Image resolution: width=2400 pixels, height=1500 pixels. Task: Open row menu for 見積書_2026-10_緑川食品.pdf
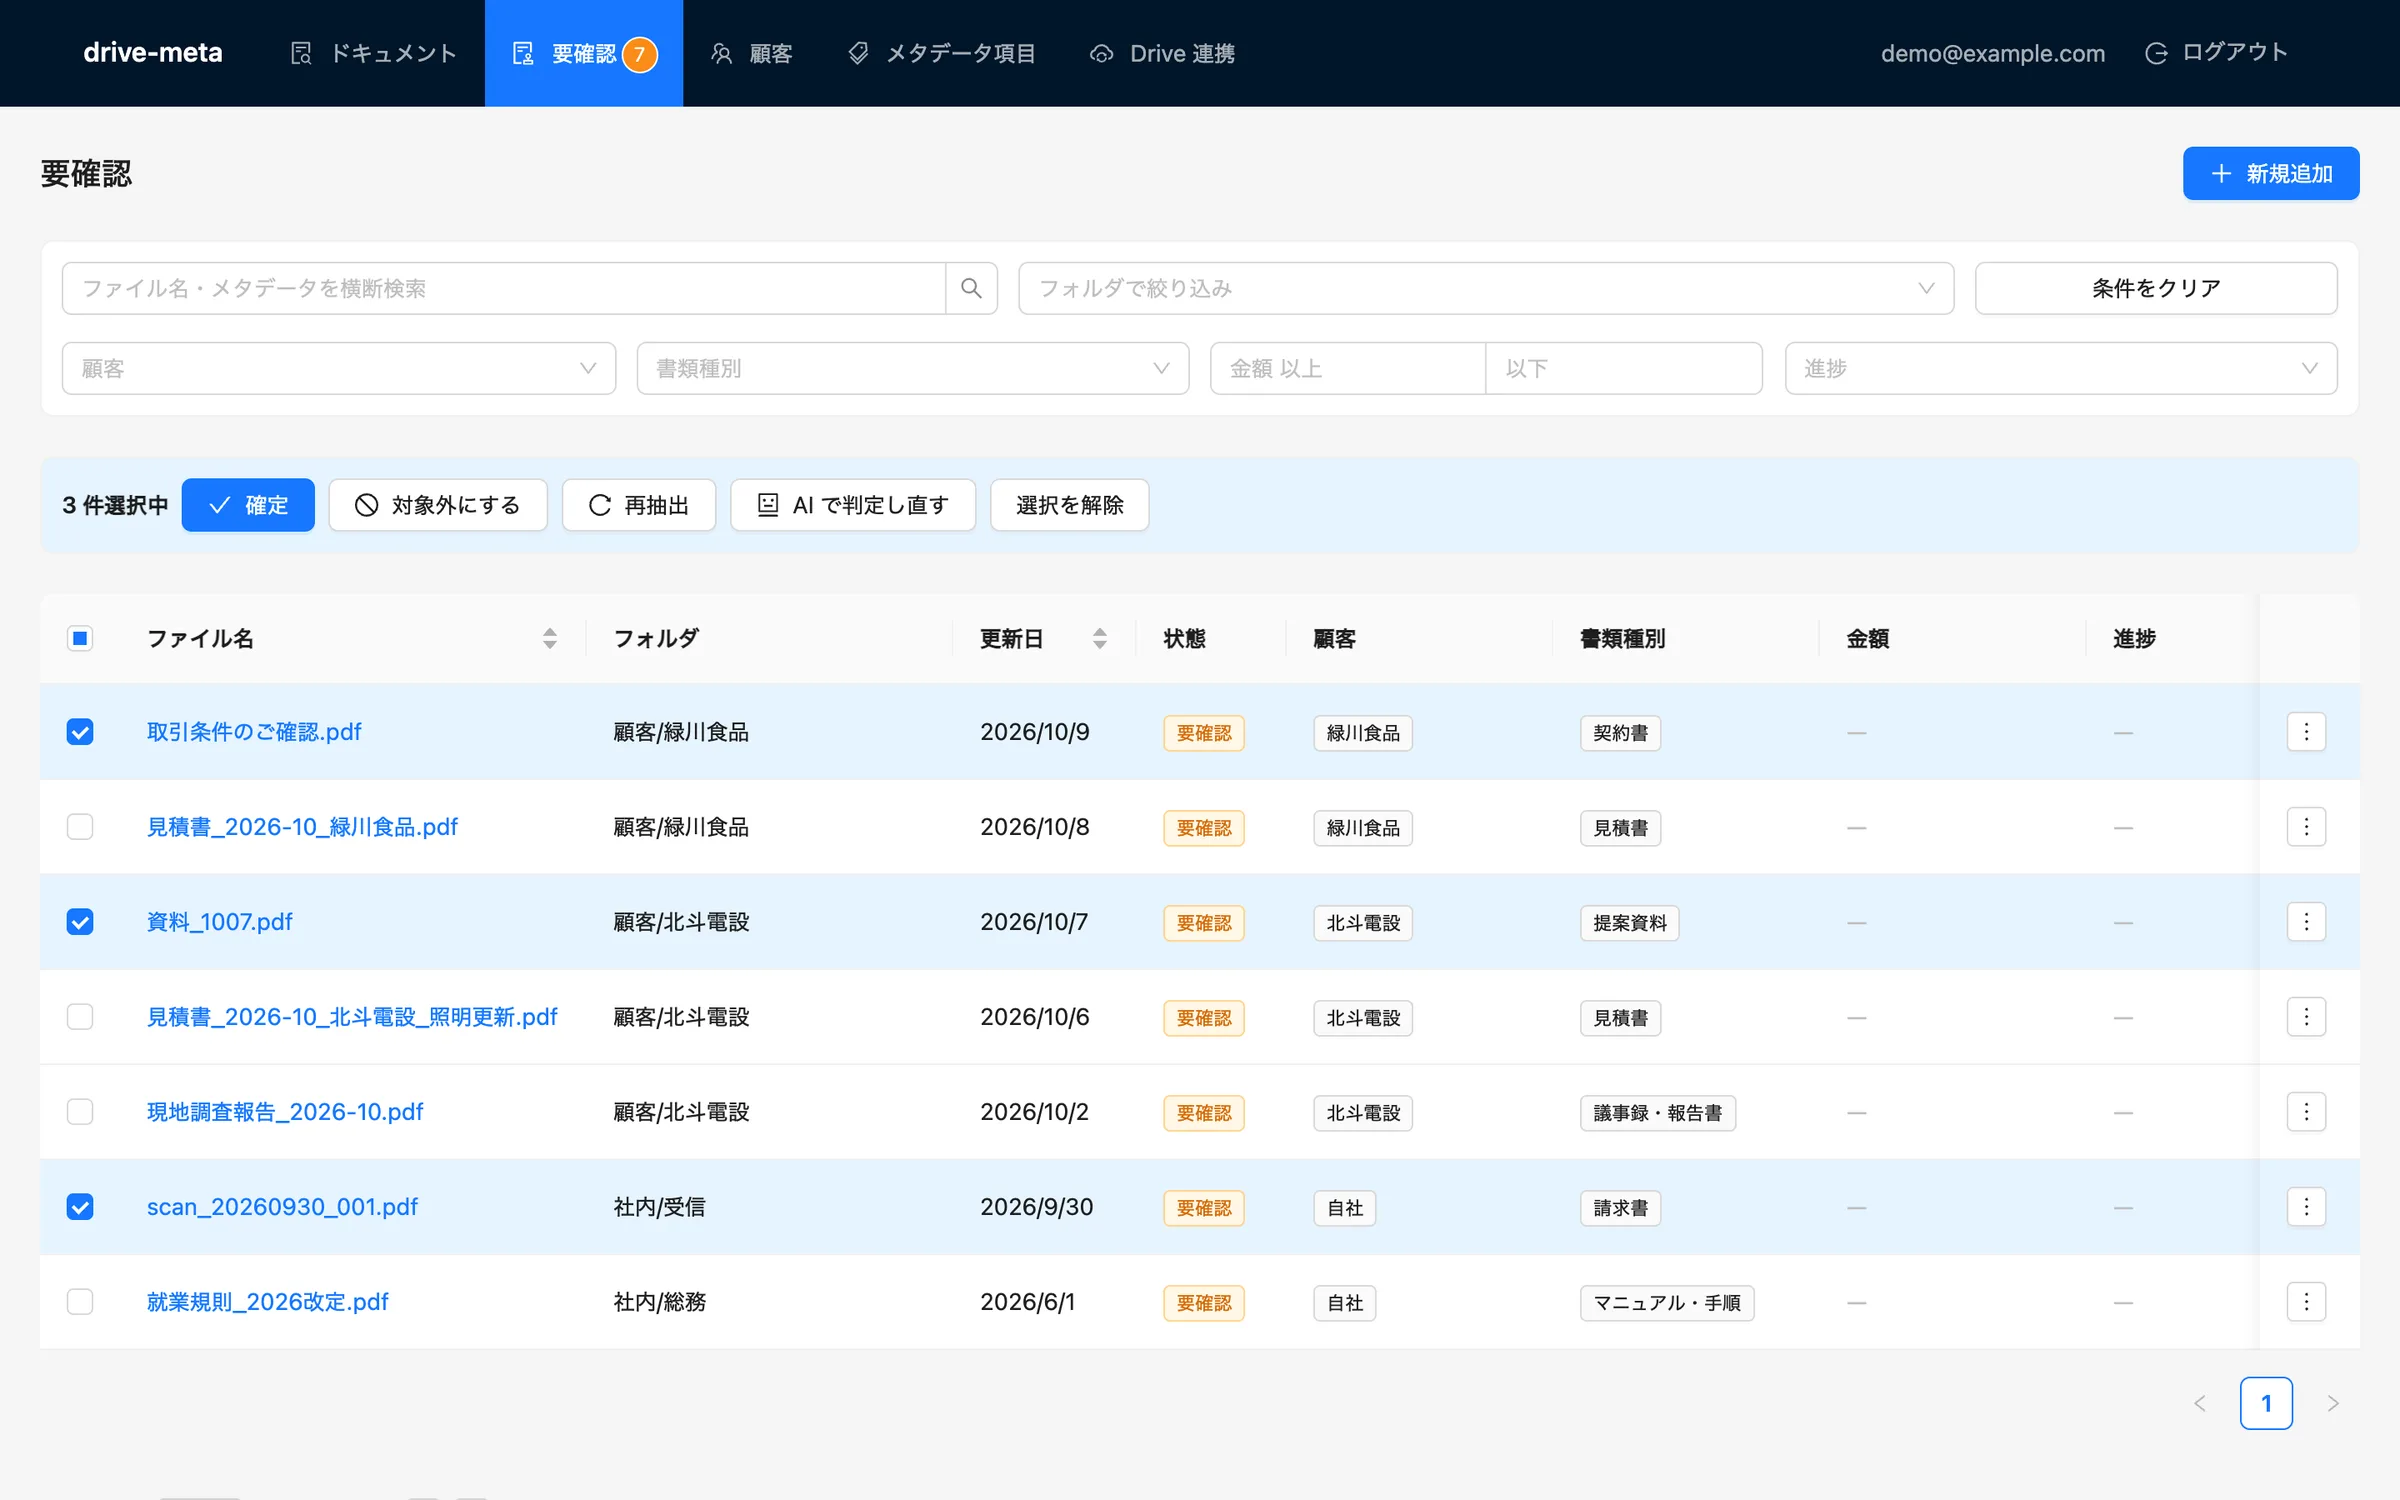point(2306,827)
